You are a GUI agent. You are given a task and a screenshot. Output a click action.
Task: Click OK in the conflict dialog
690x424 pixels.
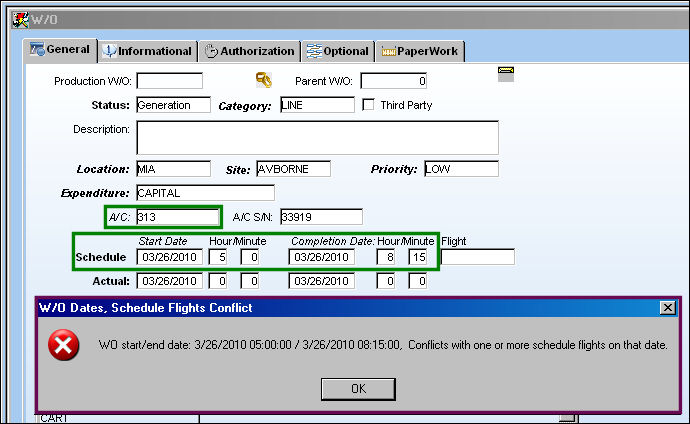click(358, 389)
